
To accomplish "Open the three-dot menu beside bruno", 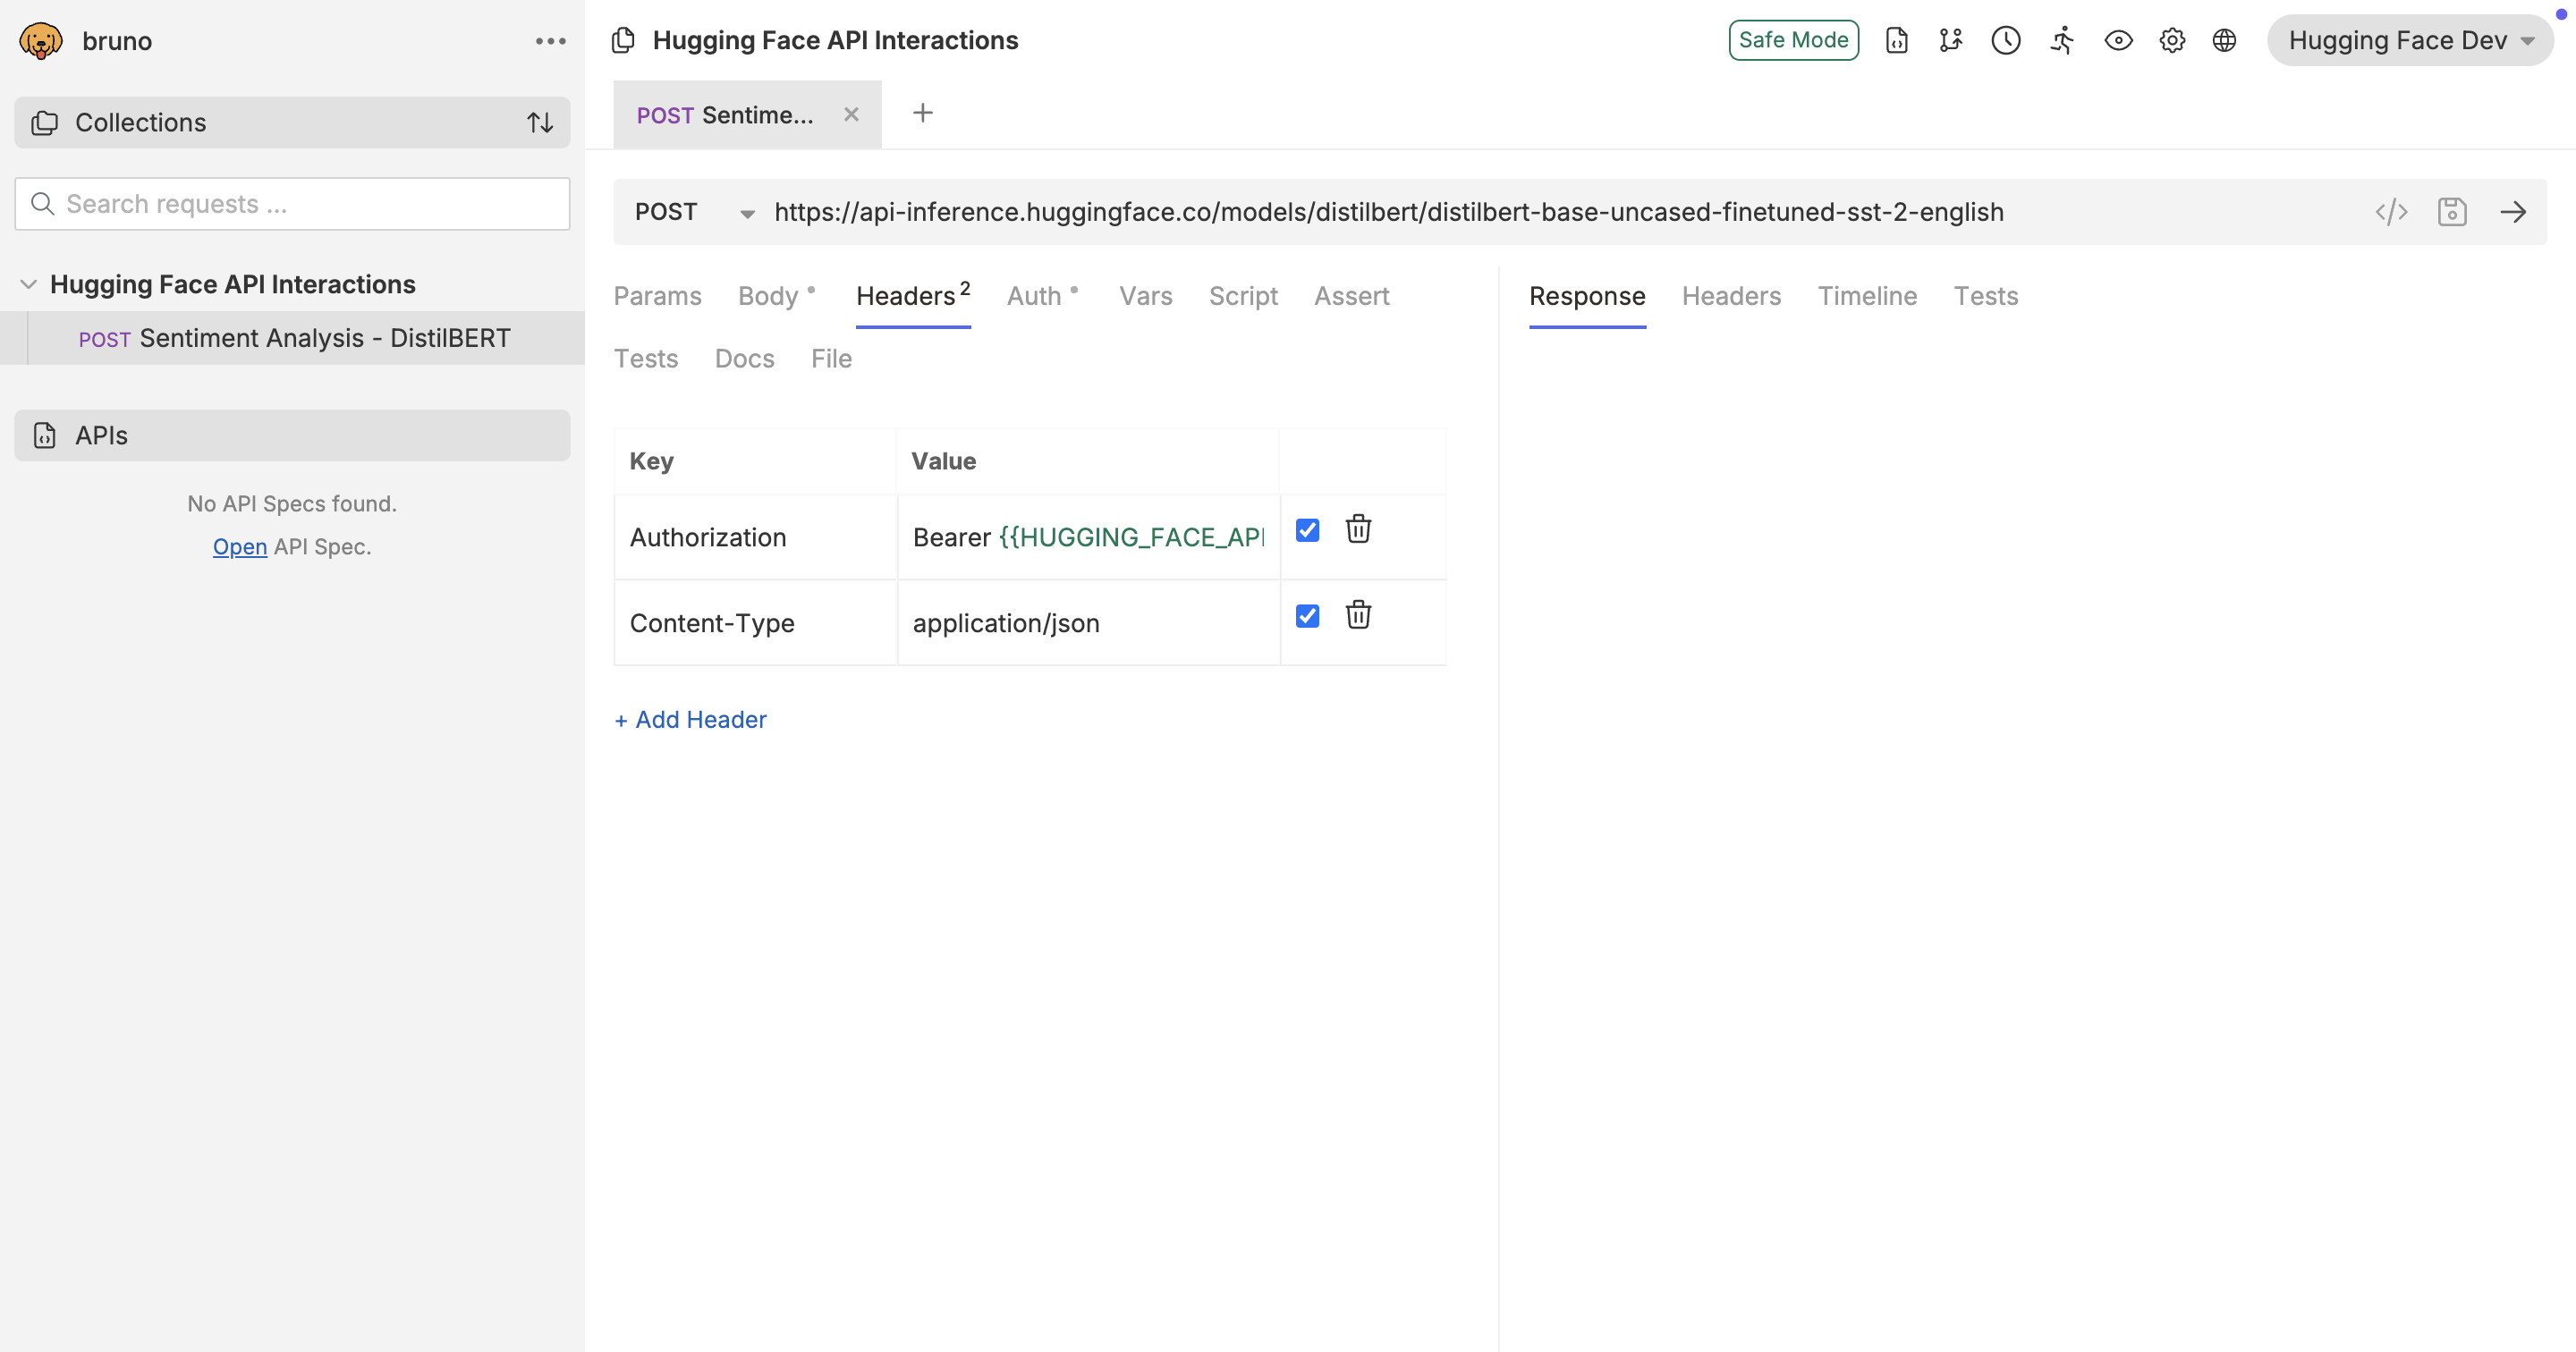I will pos(550,41).
